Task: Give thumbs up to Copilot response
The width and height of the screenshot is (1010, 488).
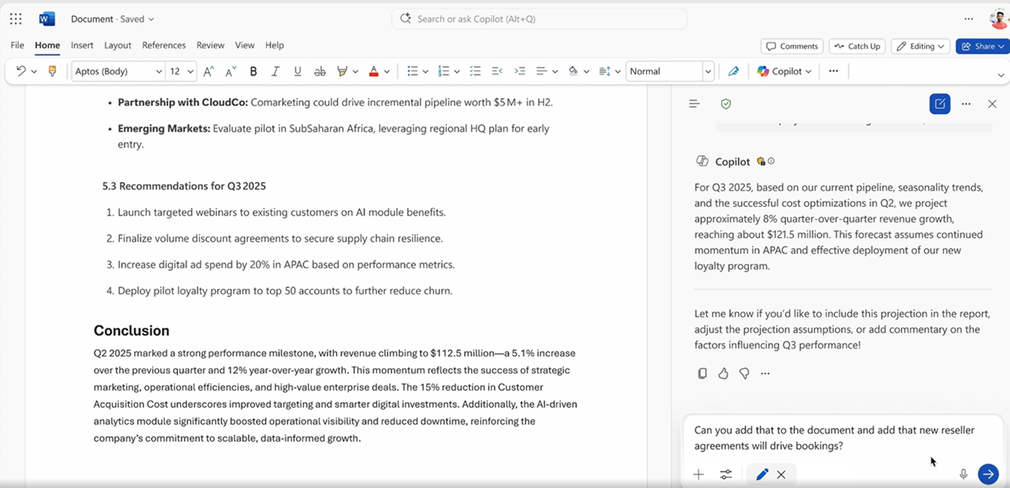Action: [x=723, y=373]
